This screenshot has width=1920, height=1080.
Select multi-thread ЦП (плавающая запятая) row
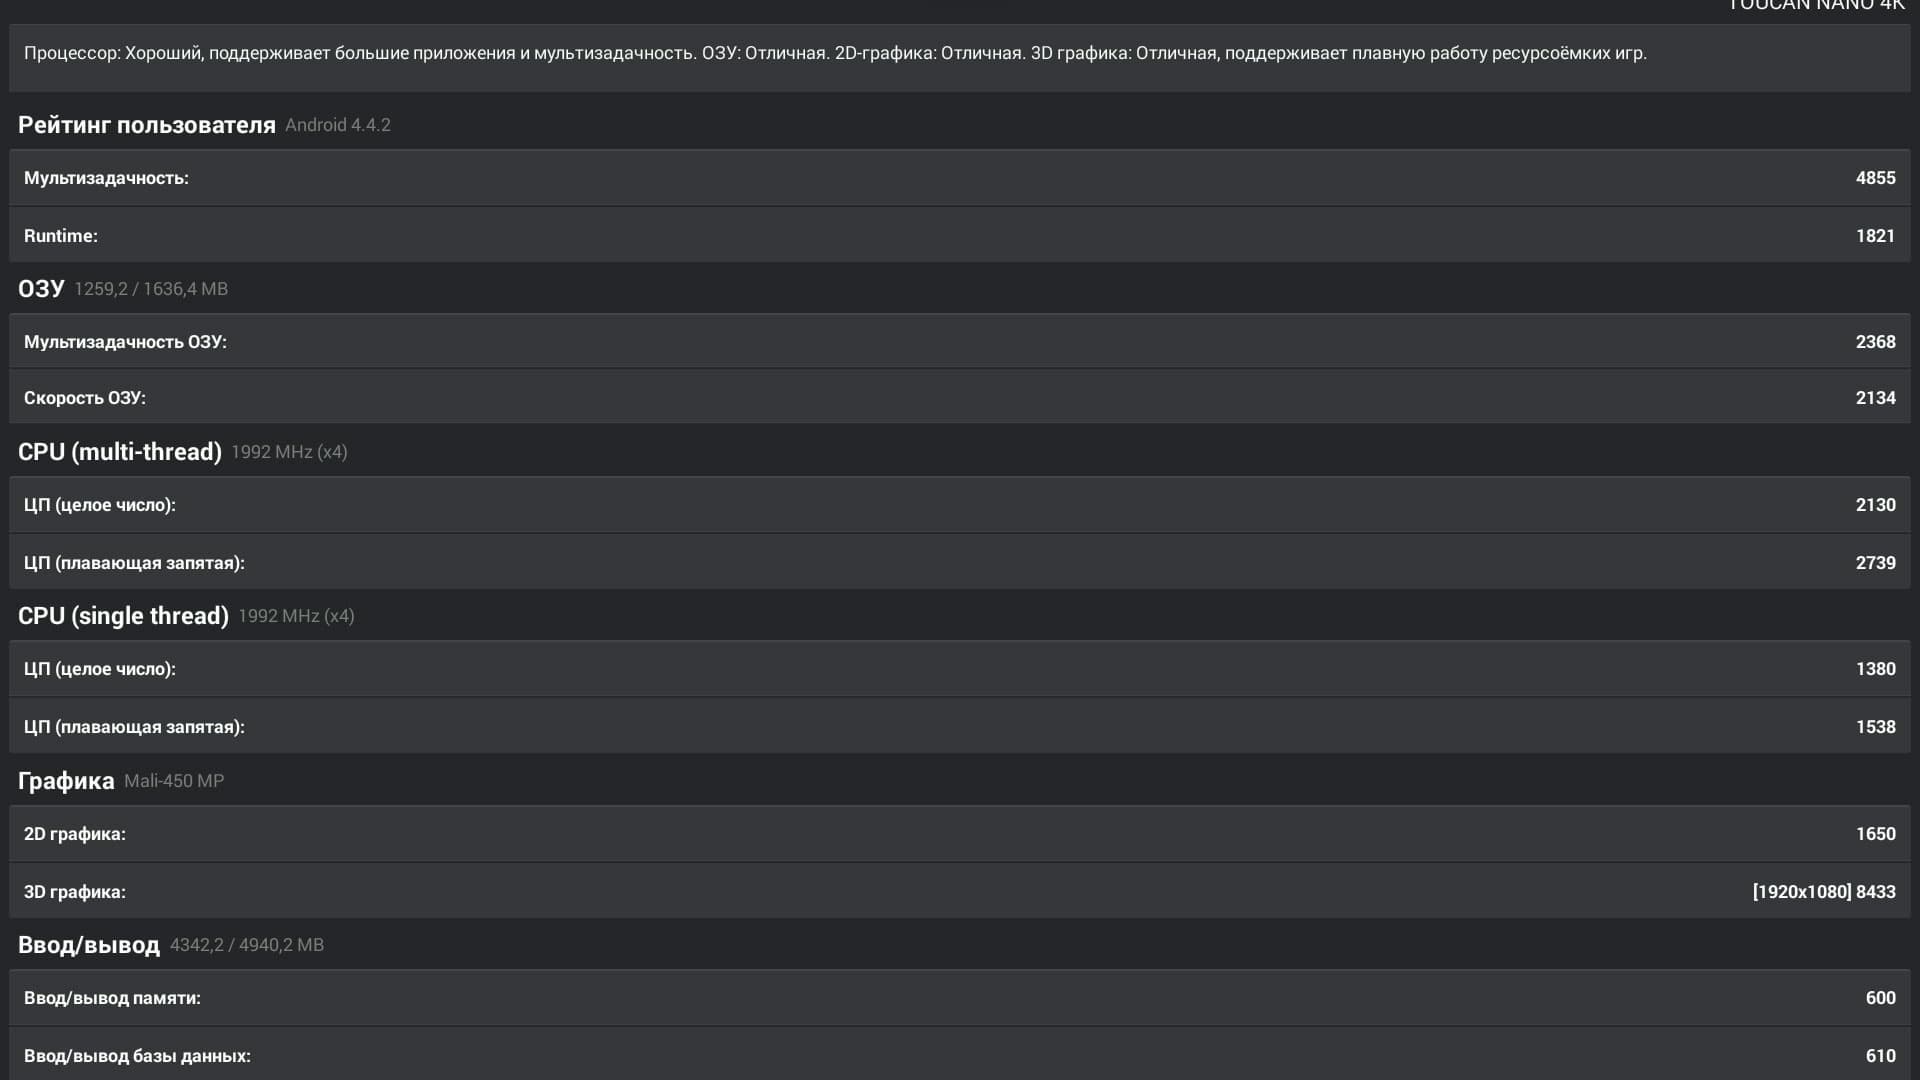click(x=960, y=563)
